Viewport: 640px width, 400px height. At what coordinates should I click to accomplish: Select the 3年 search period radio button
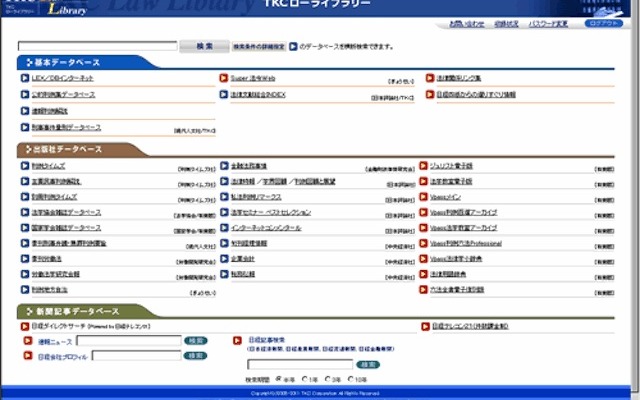click(327, 379)
